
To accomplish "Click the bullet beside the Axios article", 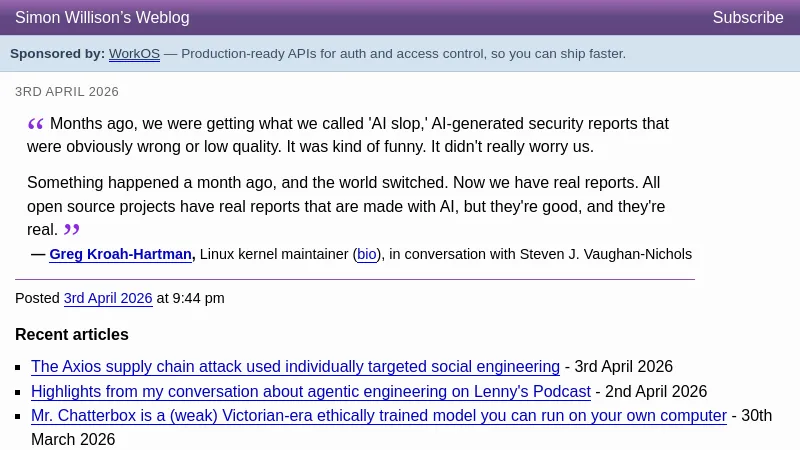I will click(x=20, y=368).
